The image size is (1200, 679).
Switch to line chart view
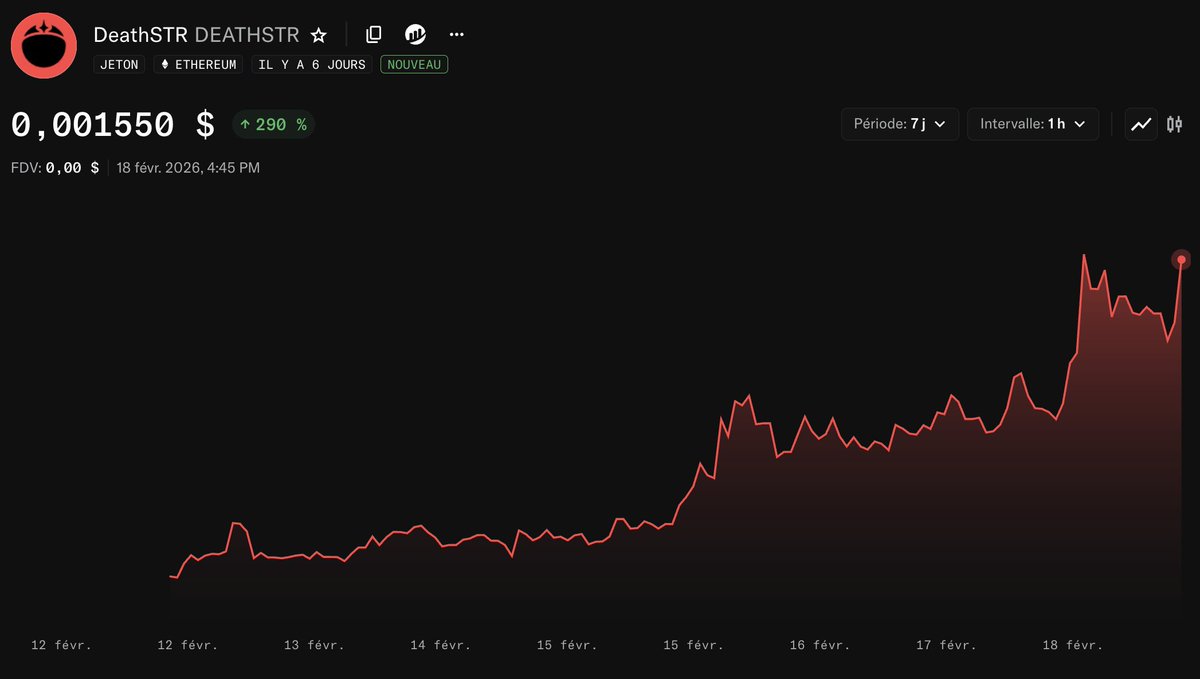tap(1141, 124)
